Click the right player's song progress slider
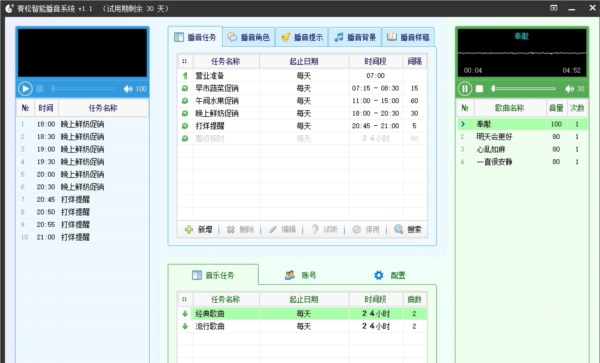 tap(523, 89)
